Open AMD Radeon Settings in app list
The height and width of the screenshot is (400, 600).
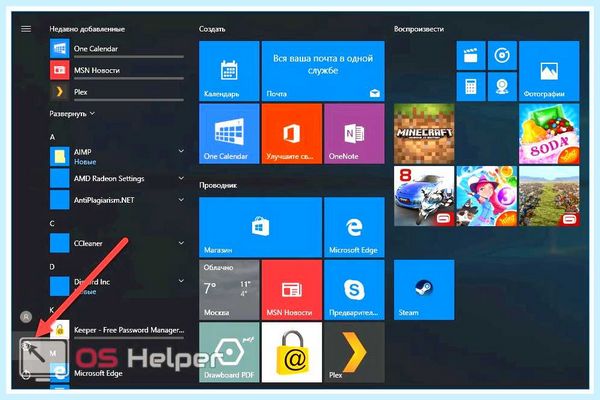pyautogui.click(x=117, y=178)
